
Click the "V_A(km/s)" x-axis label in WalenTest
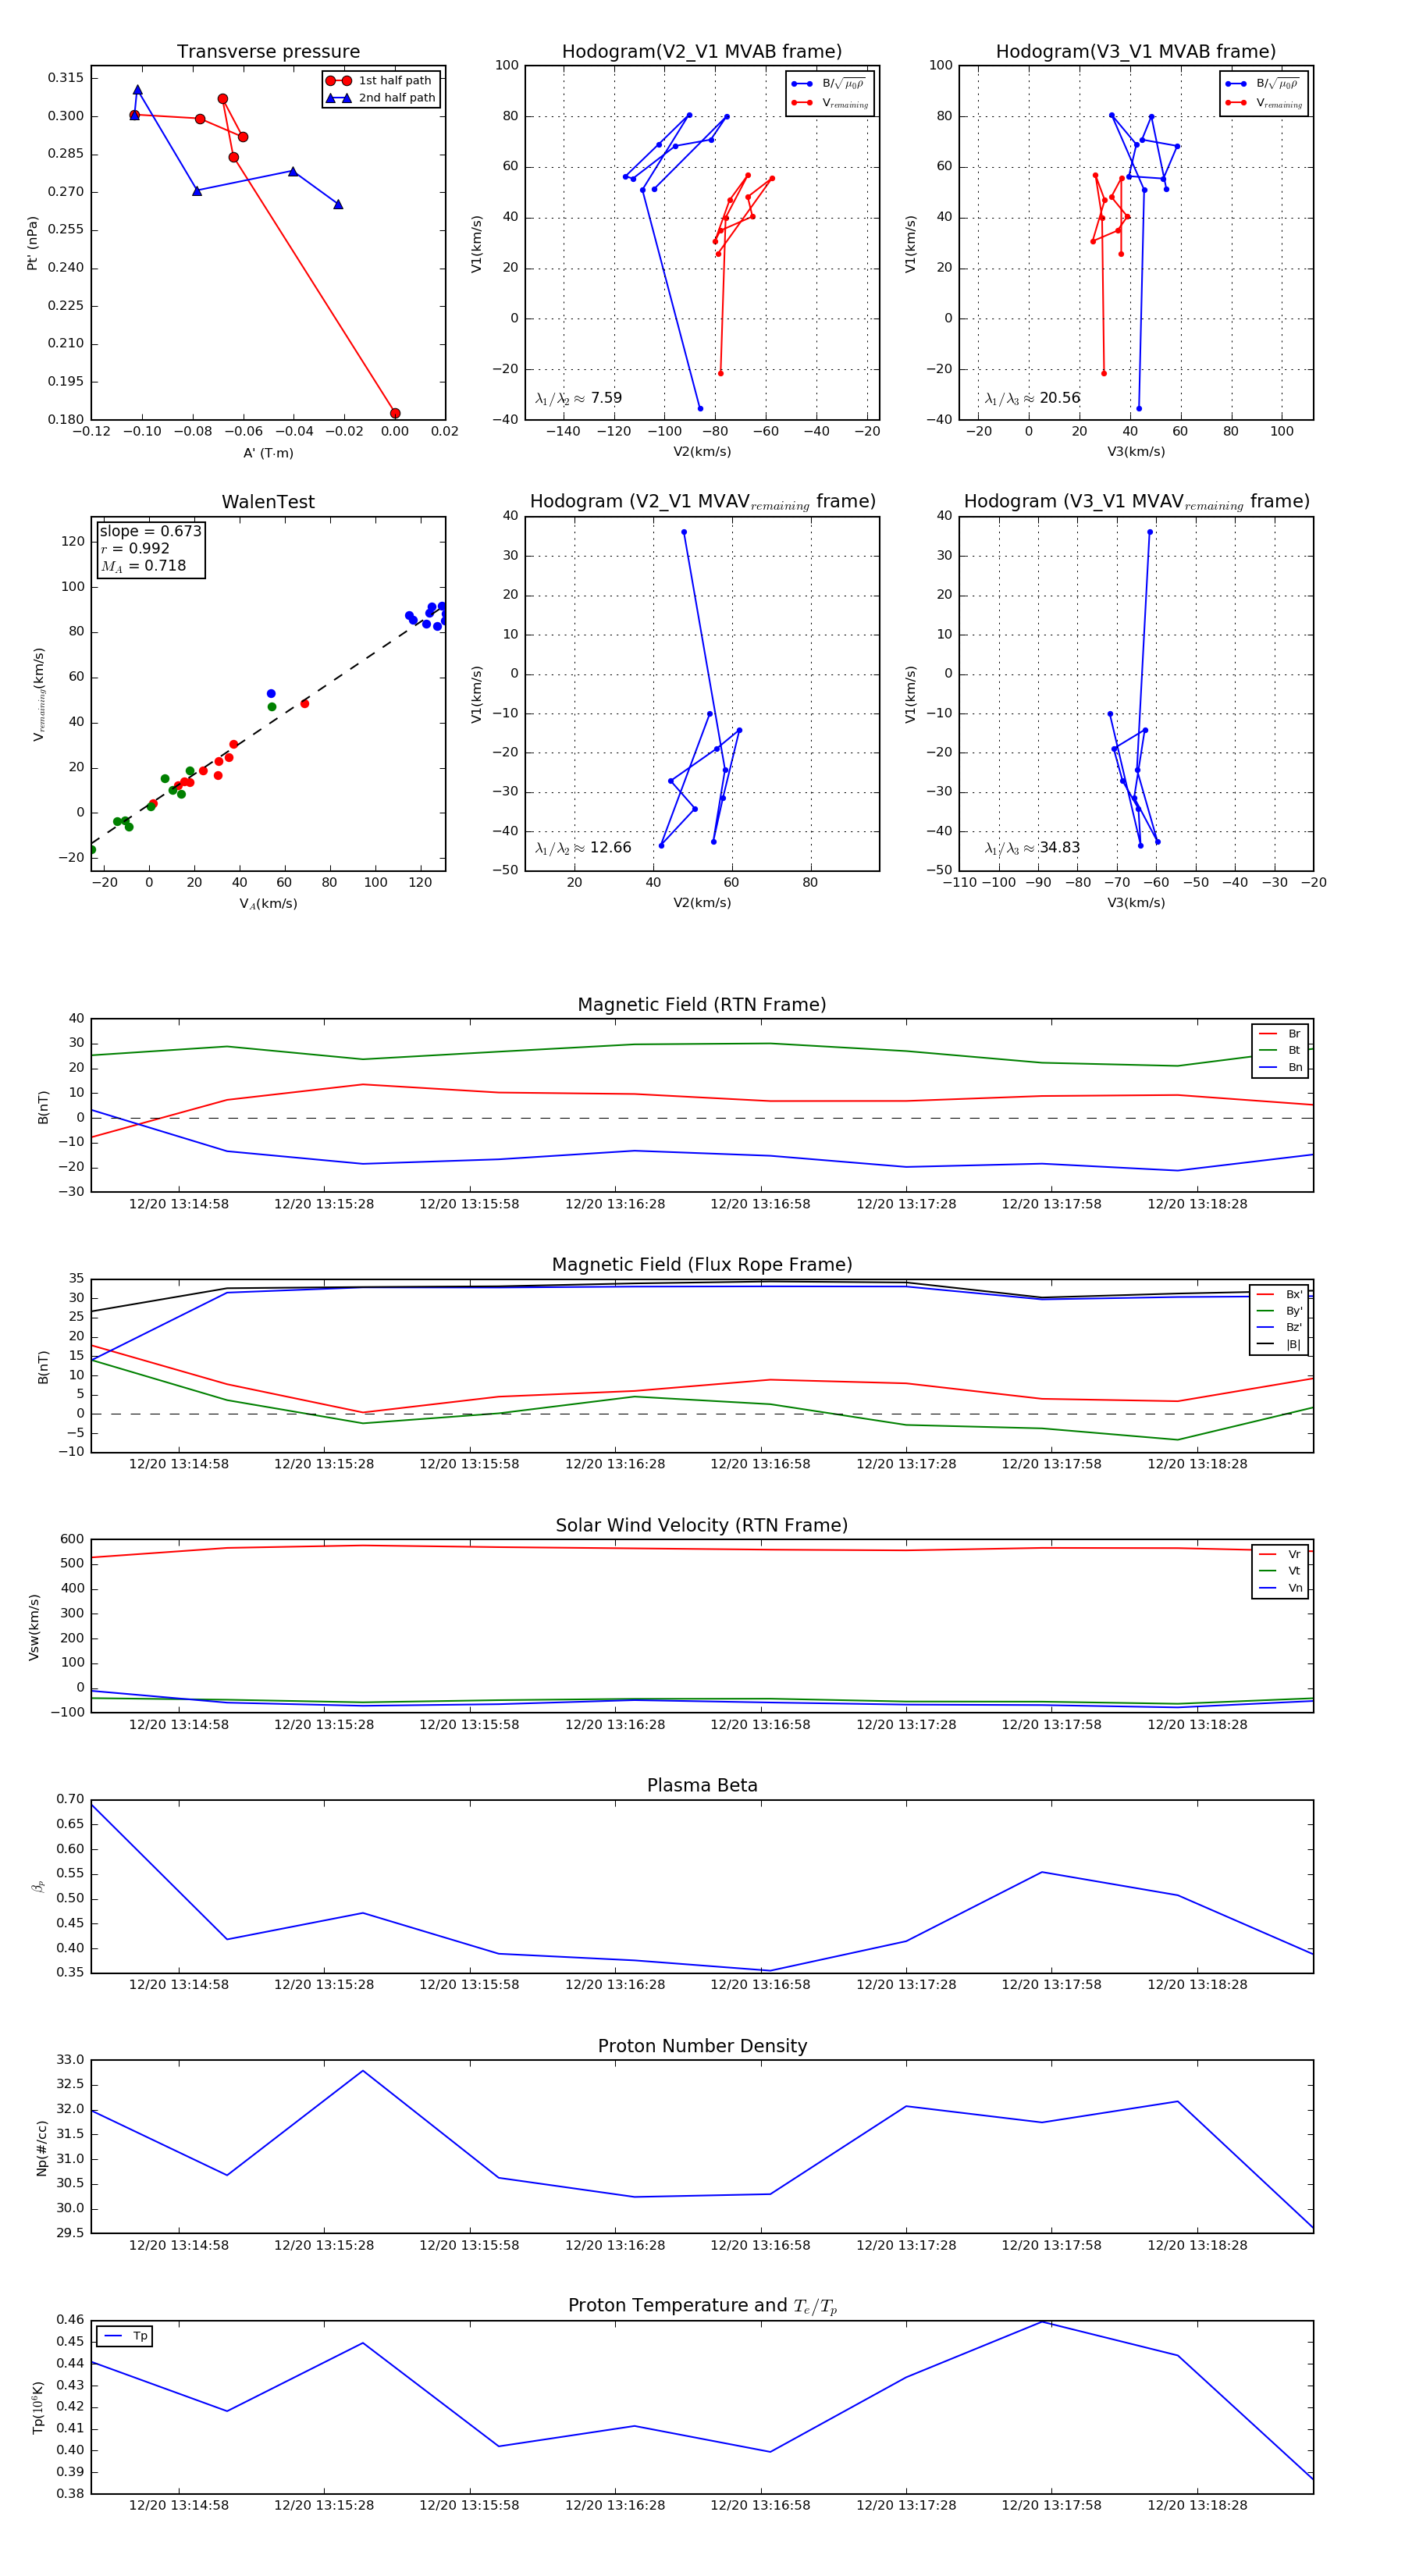pyautogui.click(x=268, y=904)
